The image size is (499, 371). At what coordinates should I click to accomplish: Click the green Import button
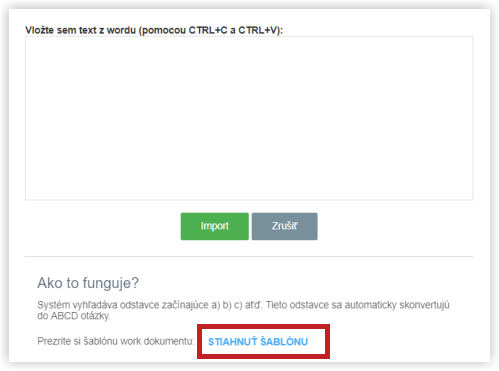pyautogui.click(x=215, y=226)
